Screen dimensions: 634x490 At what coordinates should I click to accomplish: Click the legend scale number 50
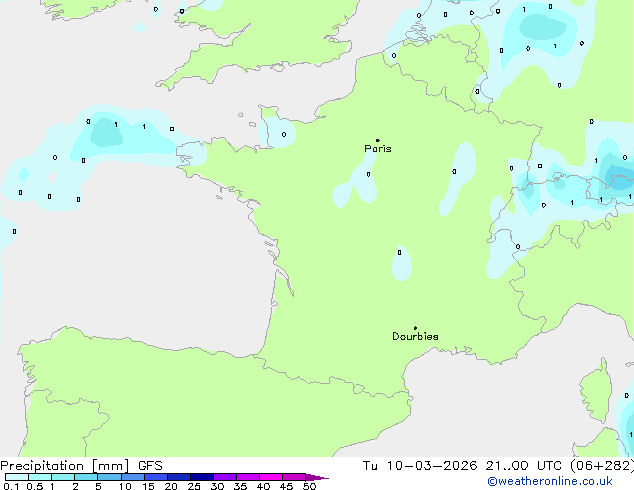[310, 486]
